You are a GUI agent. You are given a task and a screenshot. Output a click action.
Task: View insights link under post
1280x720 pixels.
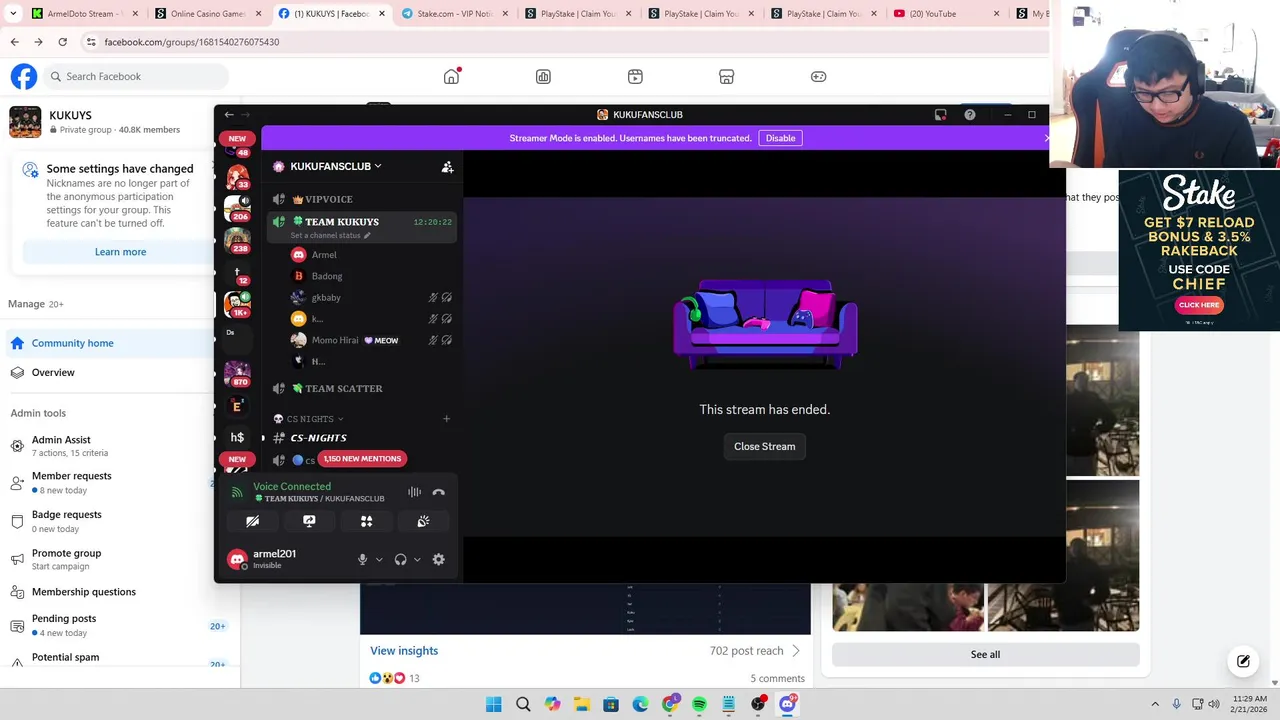pyautogui.click(x=404, y=651)
